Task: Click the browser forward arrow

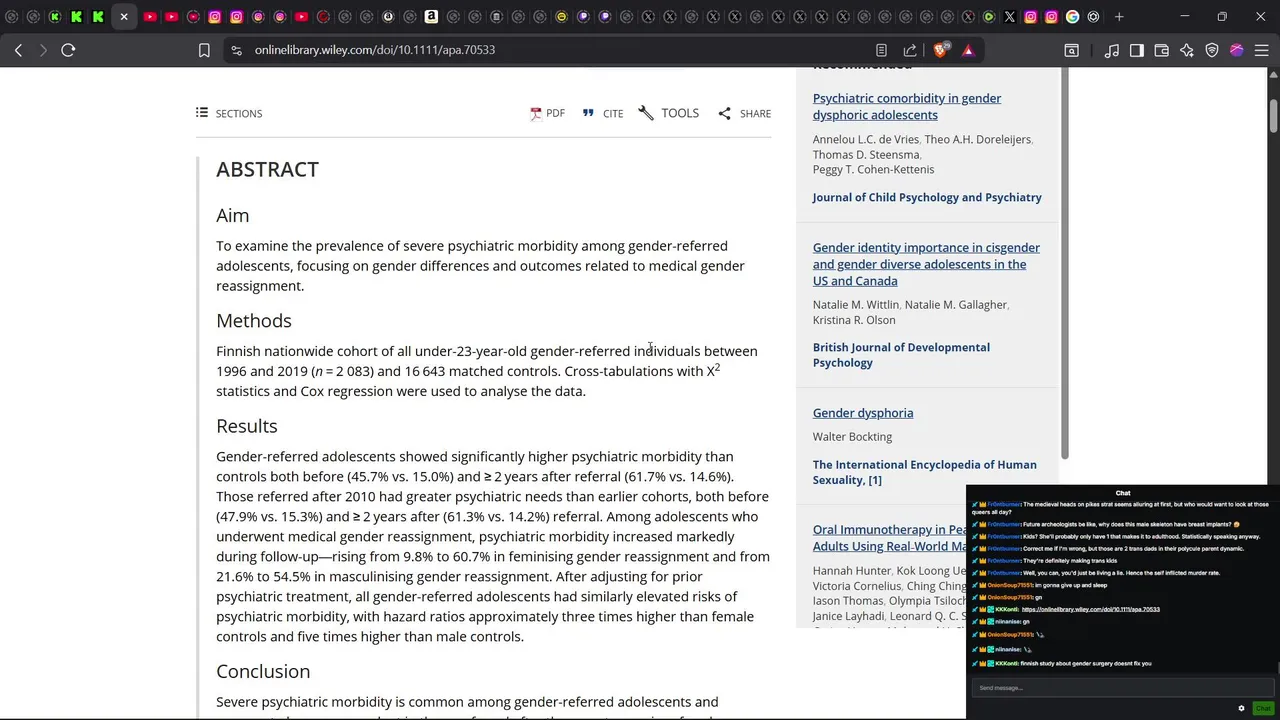Action: click(x=43, y=50)
